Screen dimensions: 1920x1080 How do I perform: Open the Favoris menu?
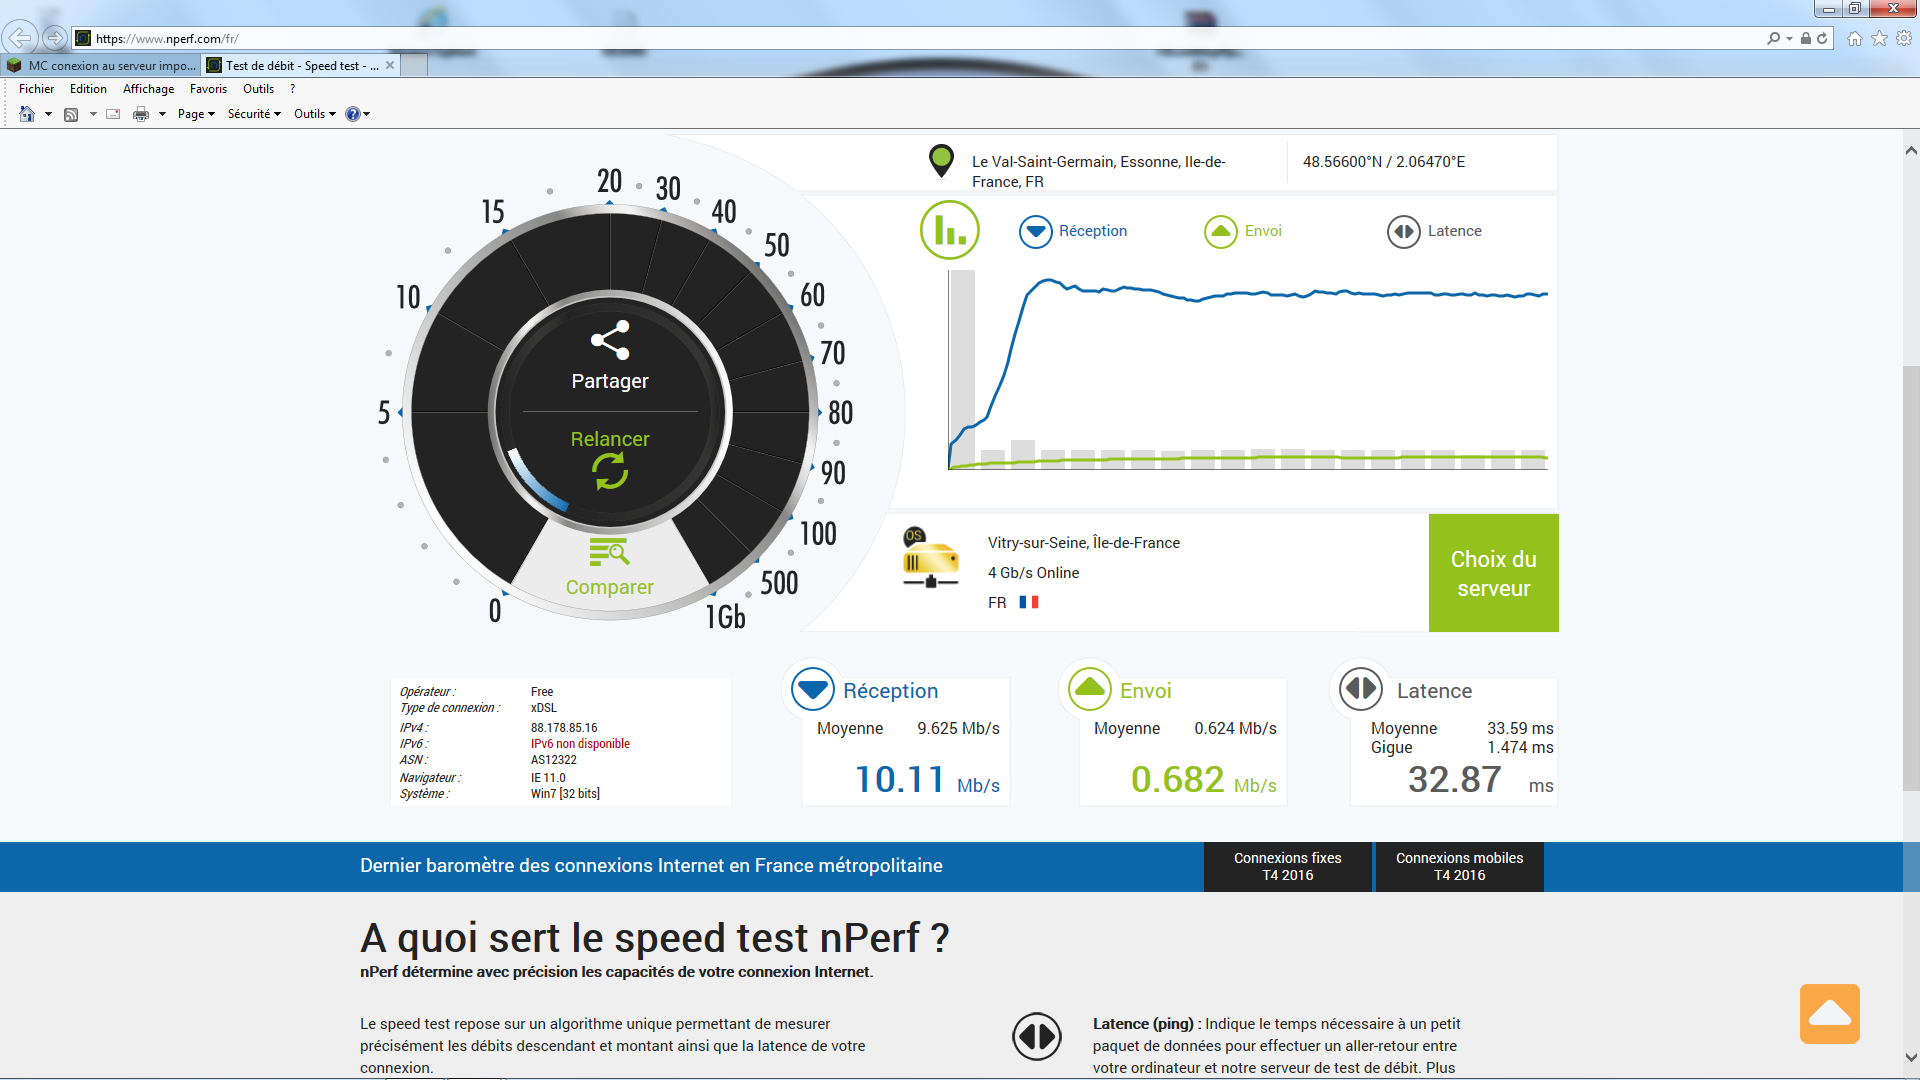click(x=208, y=89)
